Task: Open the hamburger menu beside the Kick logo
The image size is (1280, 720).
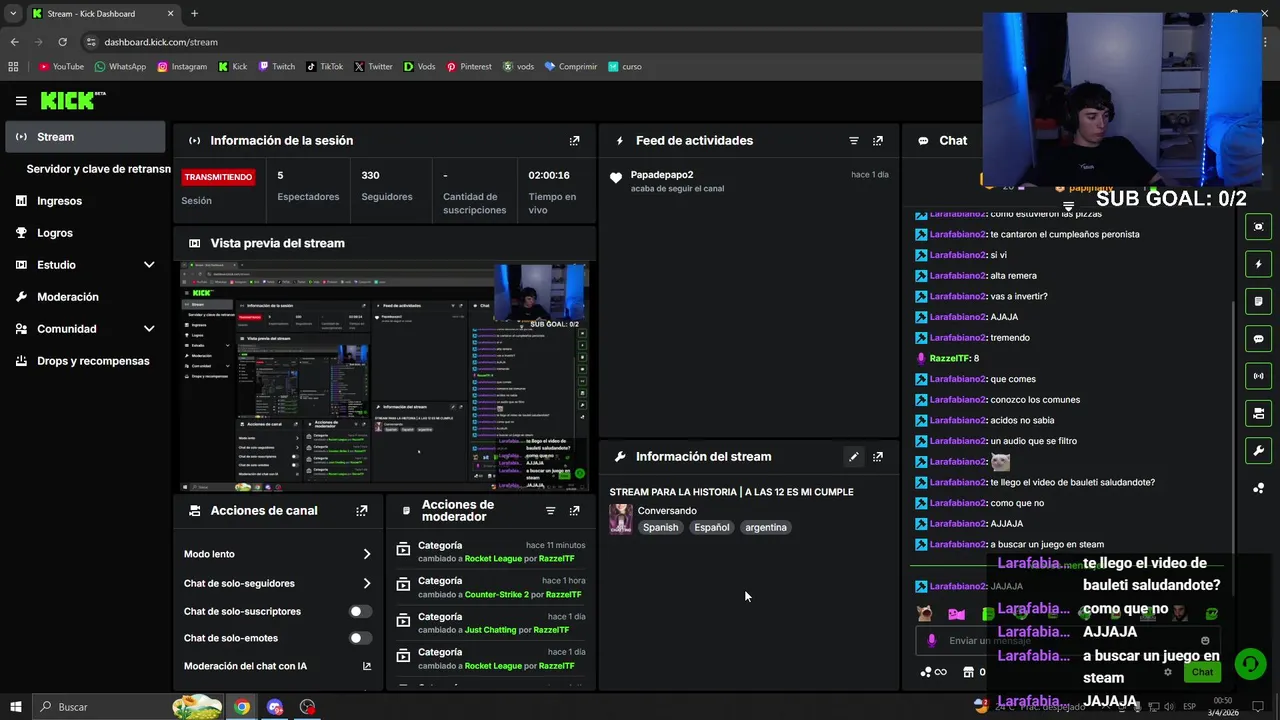Action: click(21, 101)
